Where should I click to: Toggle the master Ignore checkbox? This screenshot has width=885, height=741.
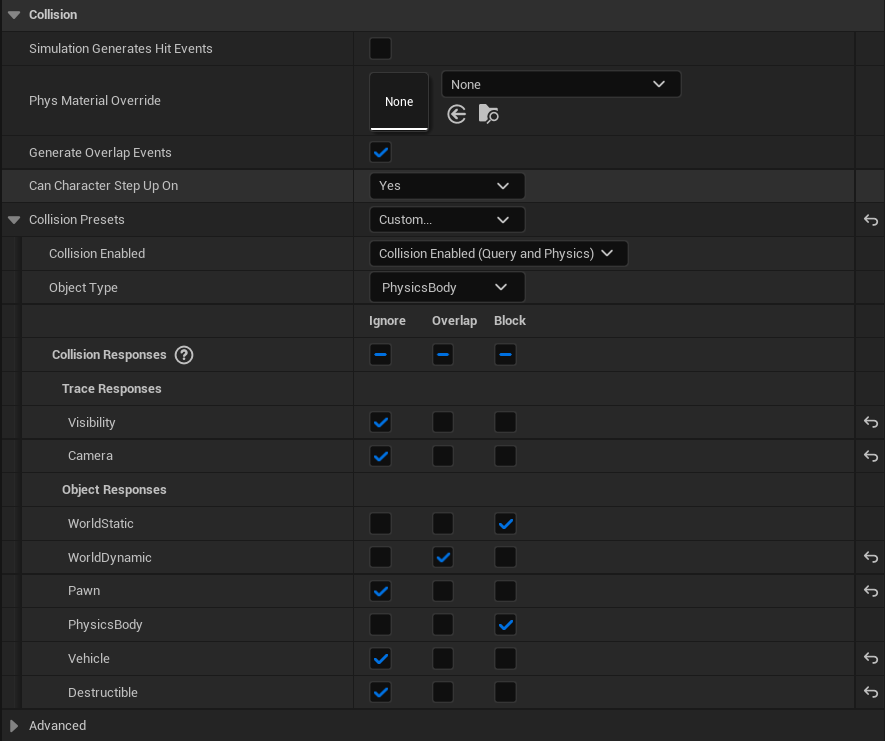tap(380, 354)
